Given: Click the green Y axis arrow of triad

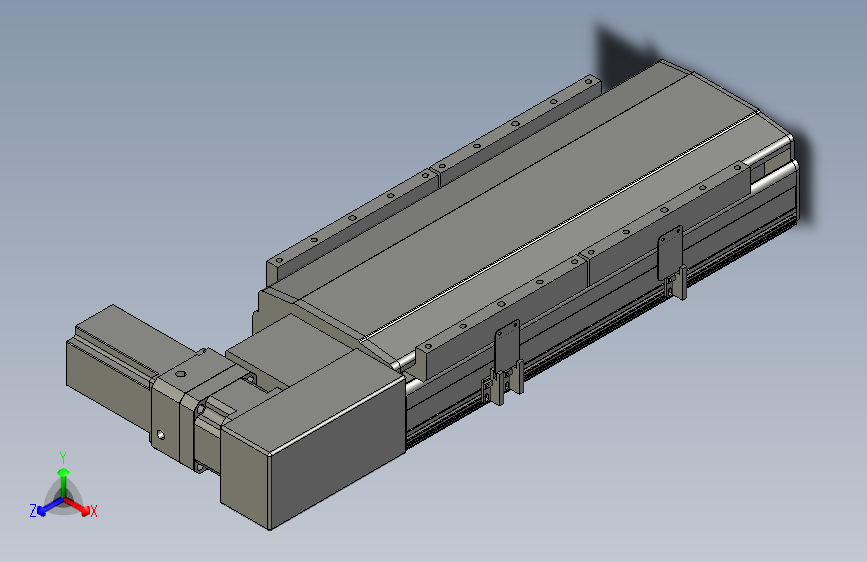Looking at the screenshot, I should tap(64, 482).
